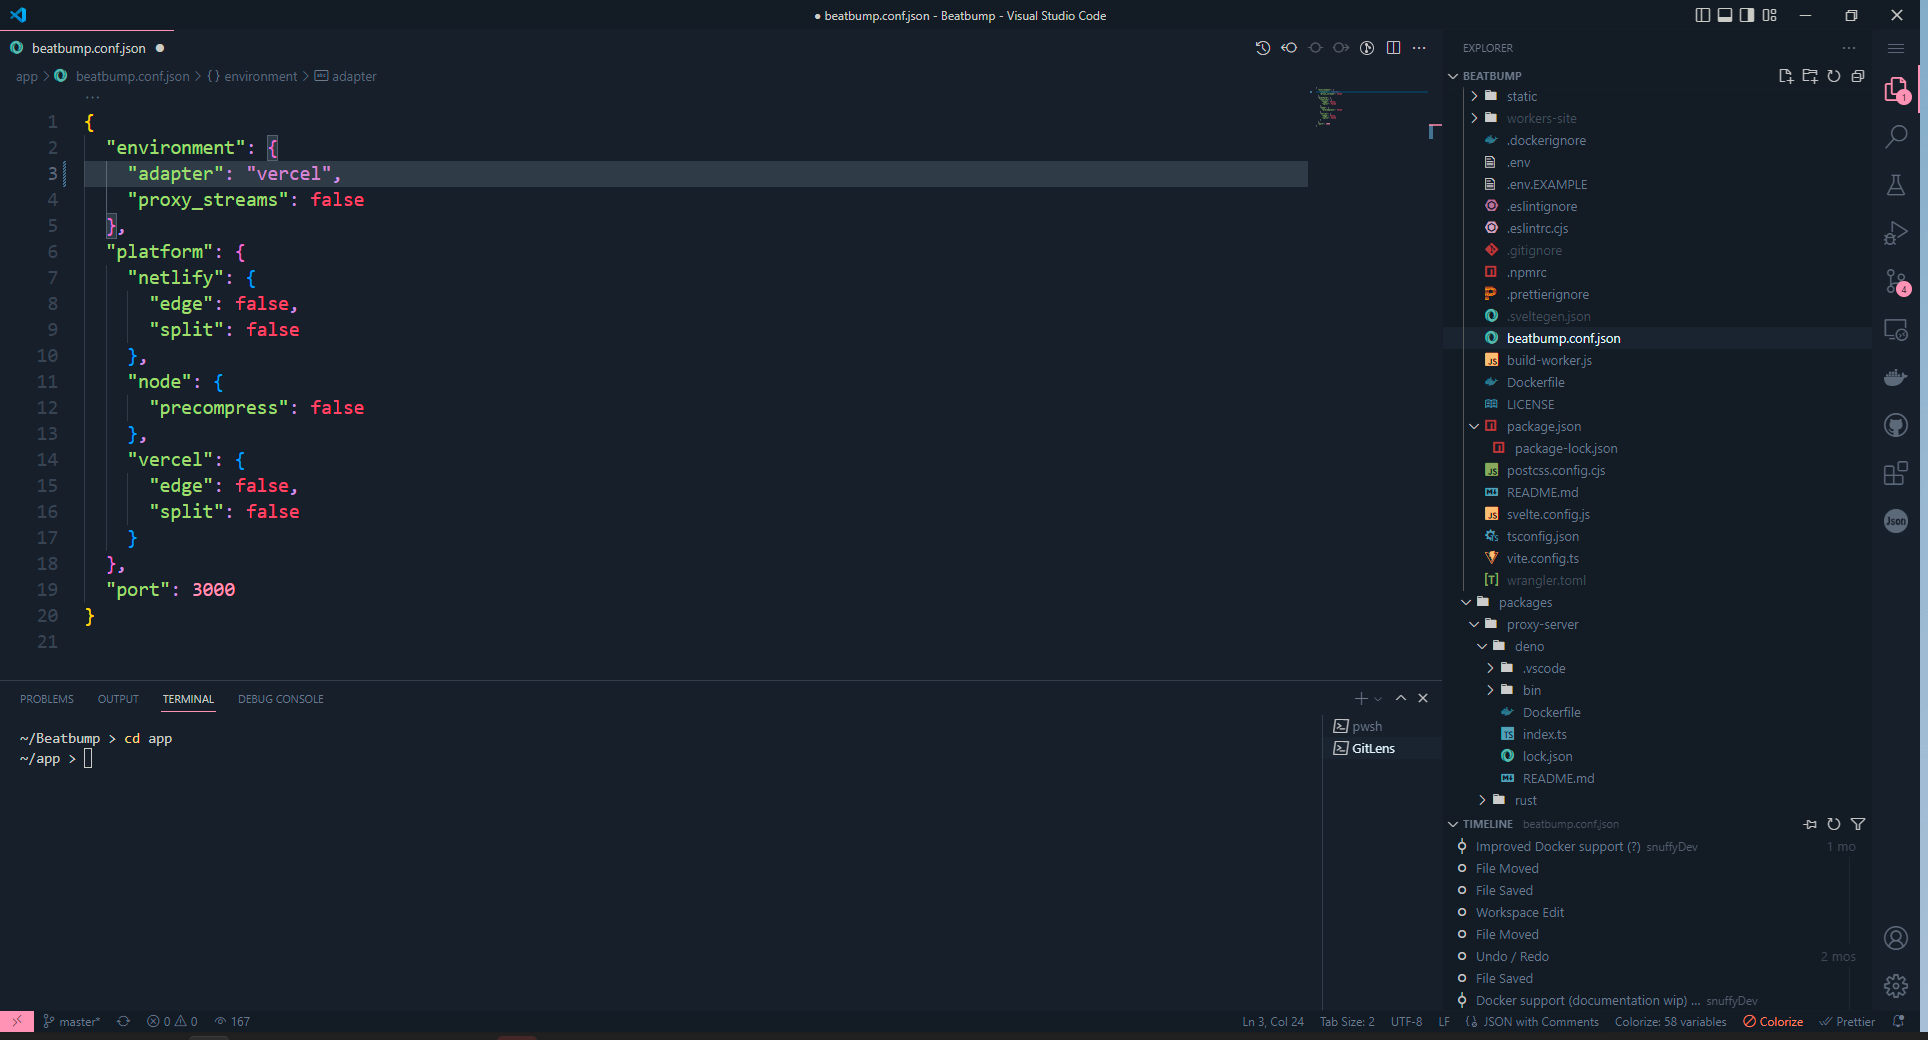The width and height of the screenshot is (1928, 1040).
Task: Switch to the OUTPUT tab
Action: point(118,699)
